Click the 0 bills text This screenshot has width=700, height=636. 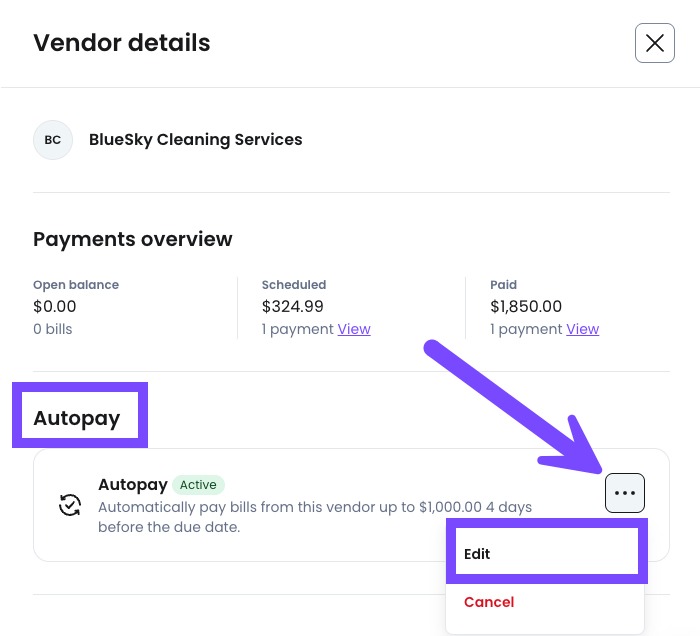pyautogui.click(x=53, y=329)
